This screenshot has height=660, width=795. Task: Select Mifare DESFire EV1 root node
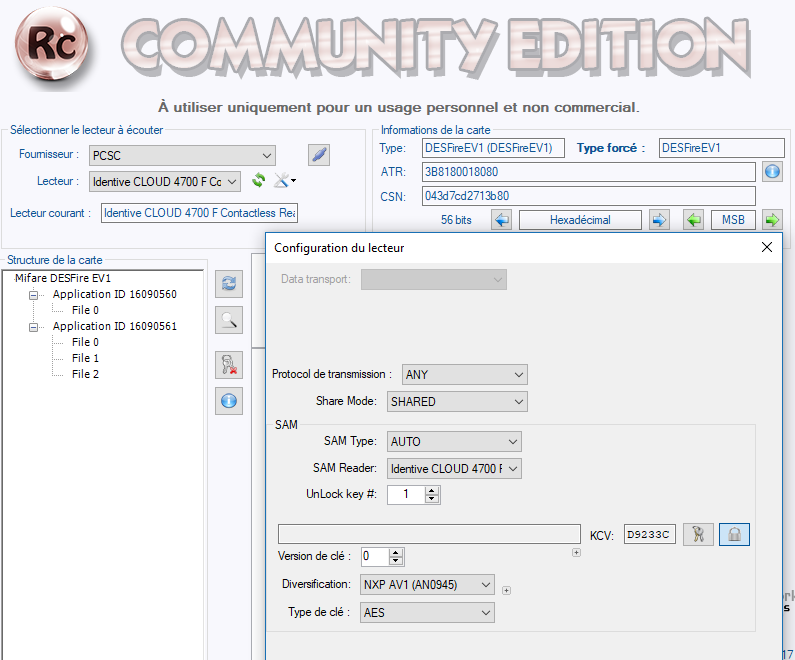[63, 278]
